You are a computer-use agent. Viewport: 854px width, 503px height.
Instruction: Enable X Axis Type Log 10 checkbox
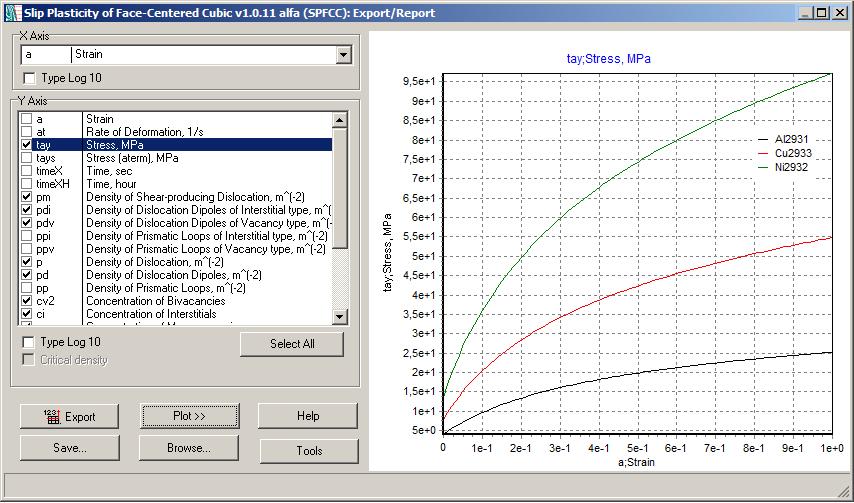pyautogui.click(x=29, y=78)
